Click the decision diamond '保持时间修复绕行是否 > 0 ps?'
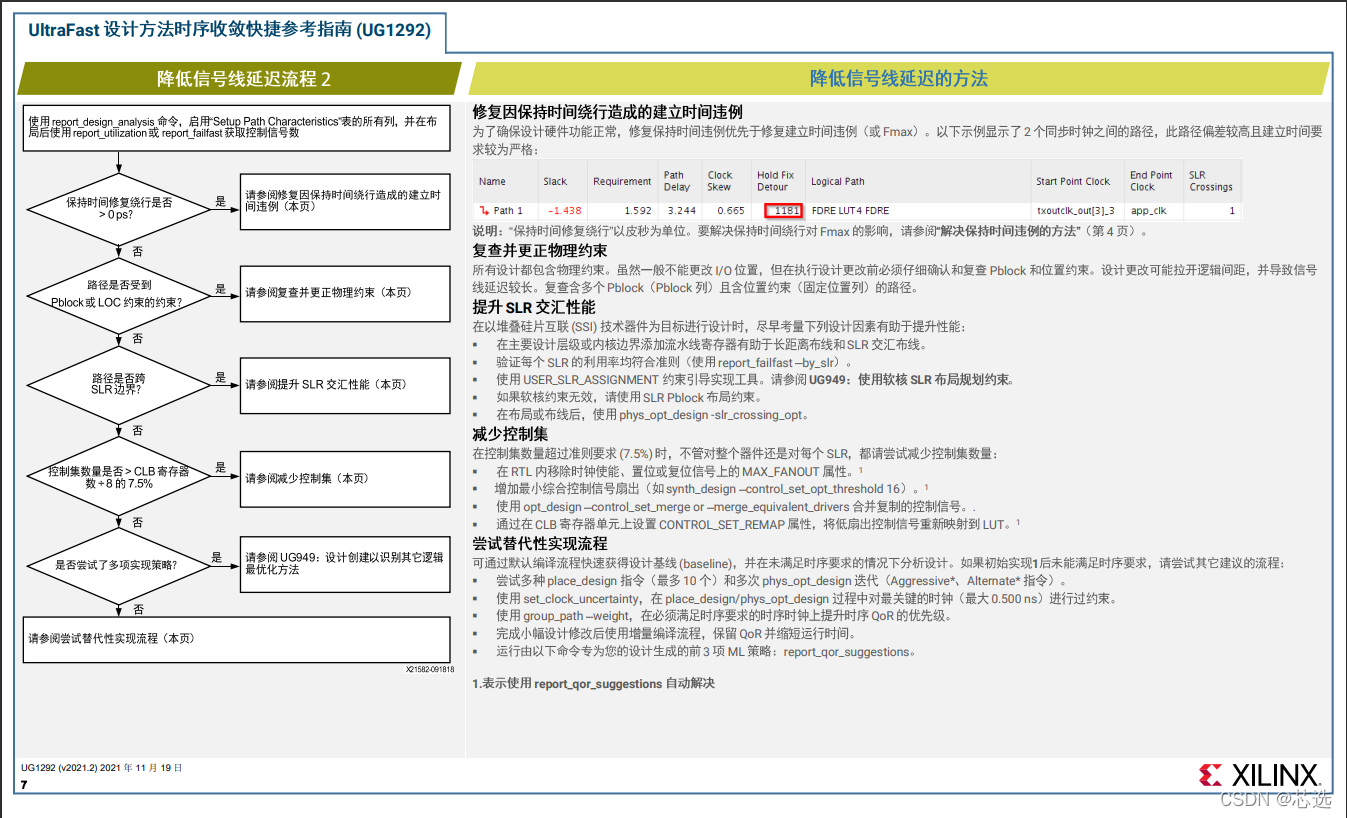The width and height of the screenshot is (1347, 818). pos(119,208)
